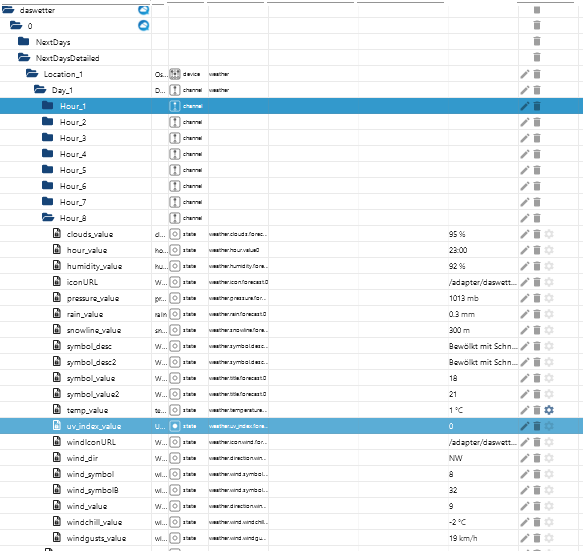The height and width of the screenshot is (551, 583).
Task: Click the edit pencil for Hour_1
Action: point(524,106)
